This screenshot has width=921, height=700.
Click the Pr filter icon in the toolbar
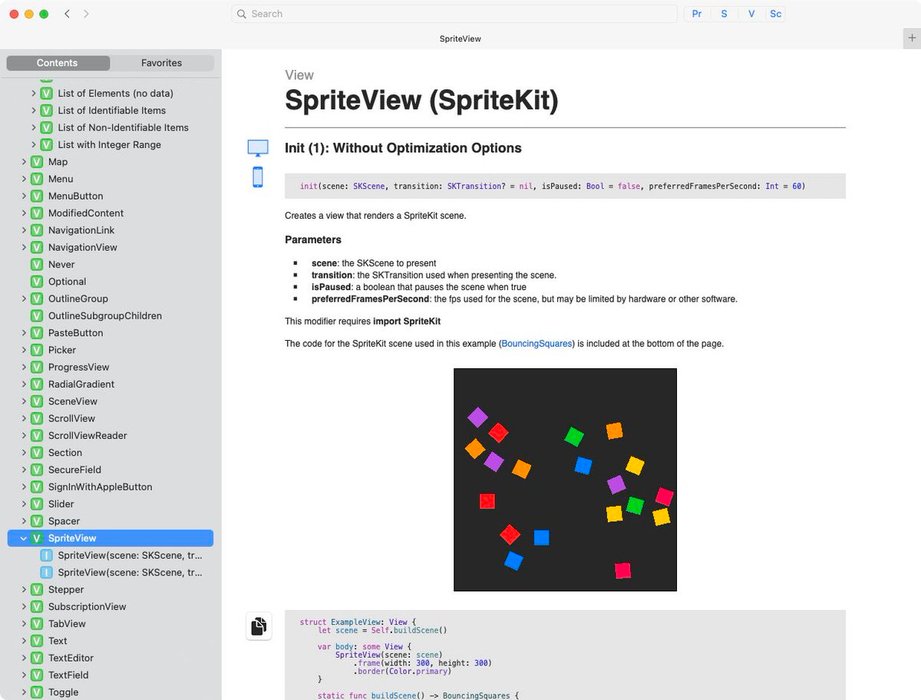(x=696, y=13)
